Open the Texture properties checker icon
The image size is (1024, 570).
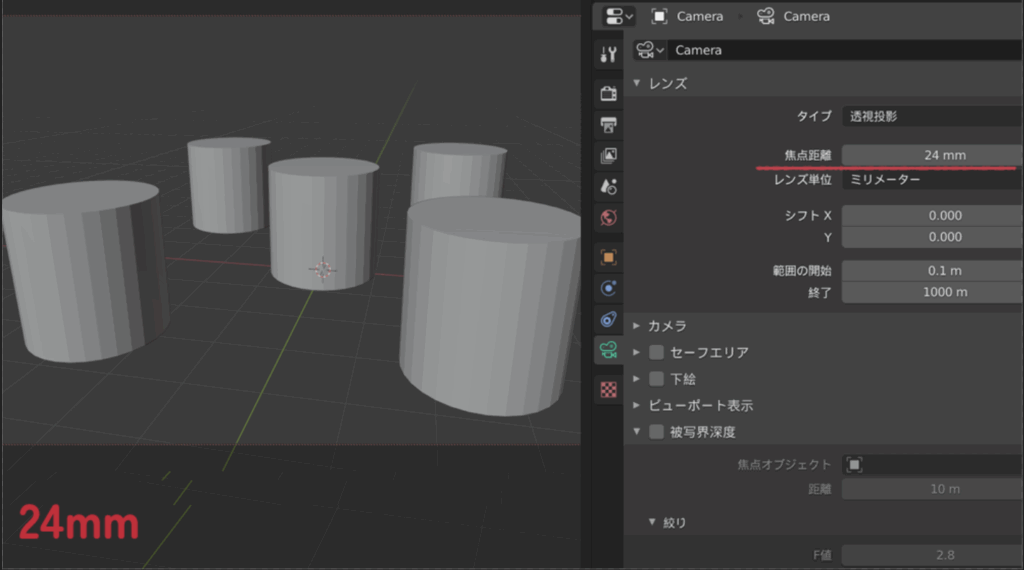point(608,389)
